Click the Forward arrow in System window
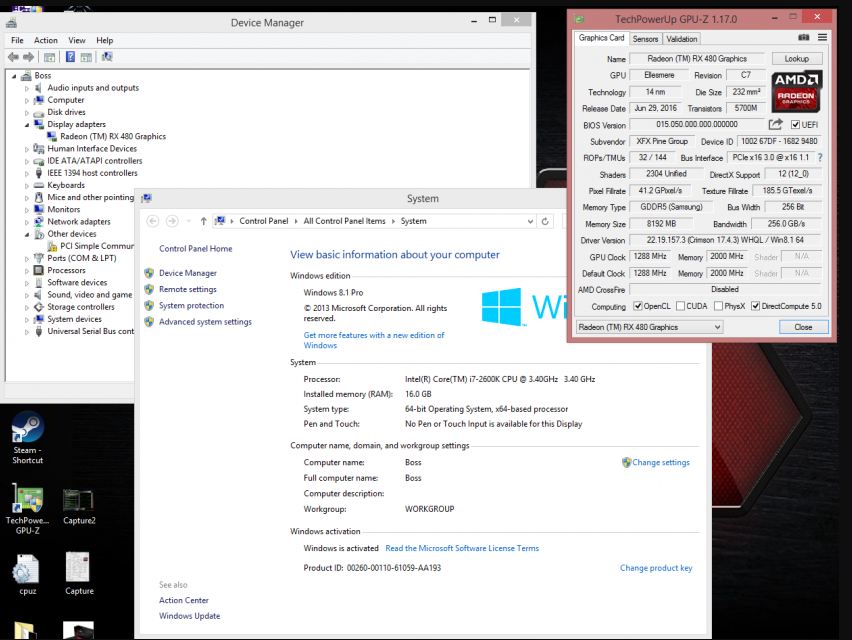This screenshot has width=852, height=640. coord(172,221)
